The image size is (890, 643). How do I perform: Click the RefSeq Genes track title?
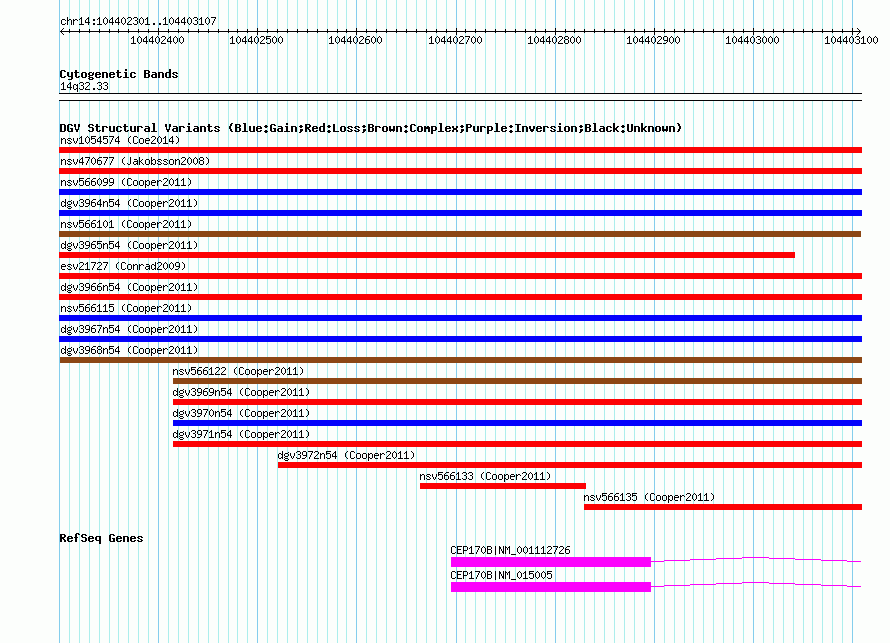(101, 538)
